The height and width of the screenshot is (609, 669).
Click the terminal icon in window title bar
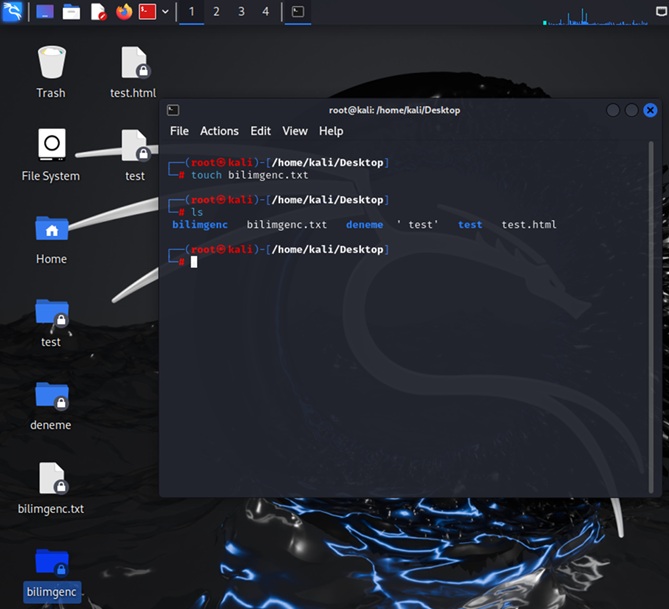tap(173, 110)
